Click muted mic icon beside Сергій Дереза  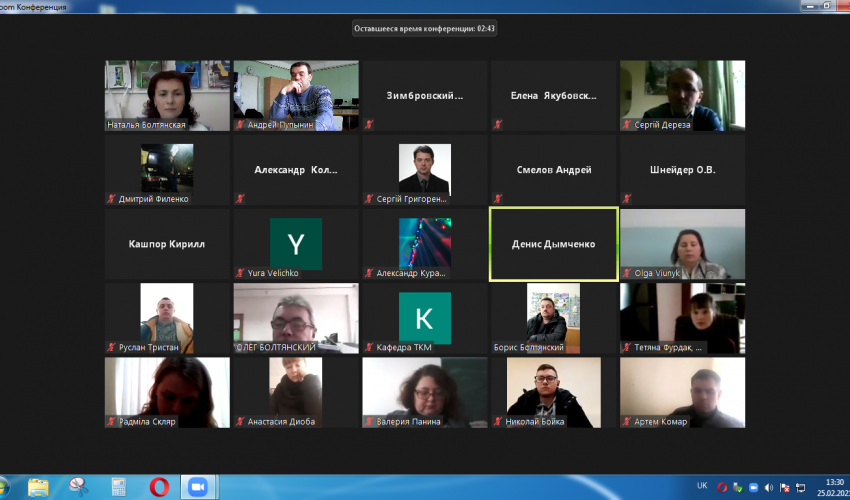click(627, 125)
